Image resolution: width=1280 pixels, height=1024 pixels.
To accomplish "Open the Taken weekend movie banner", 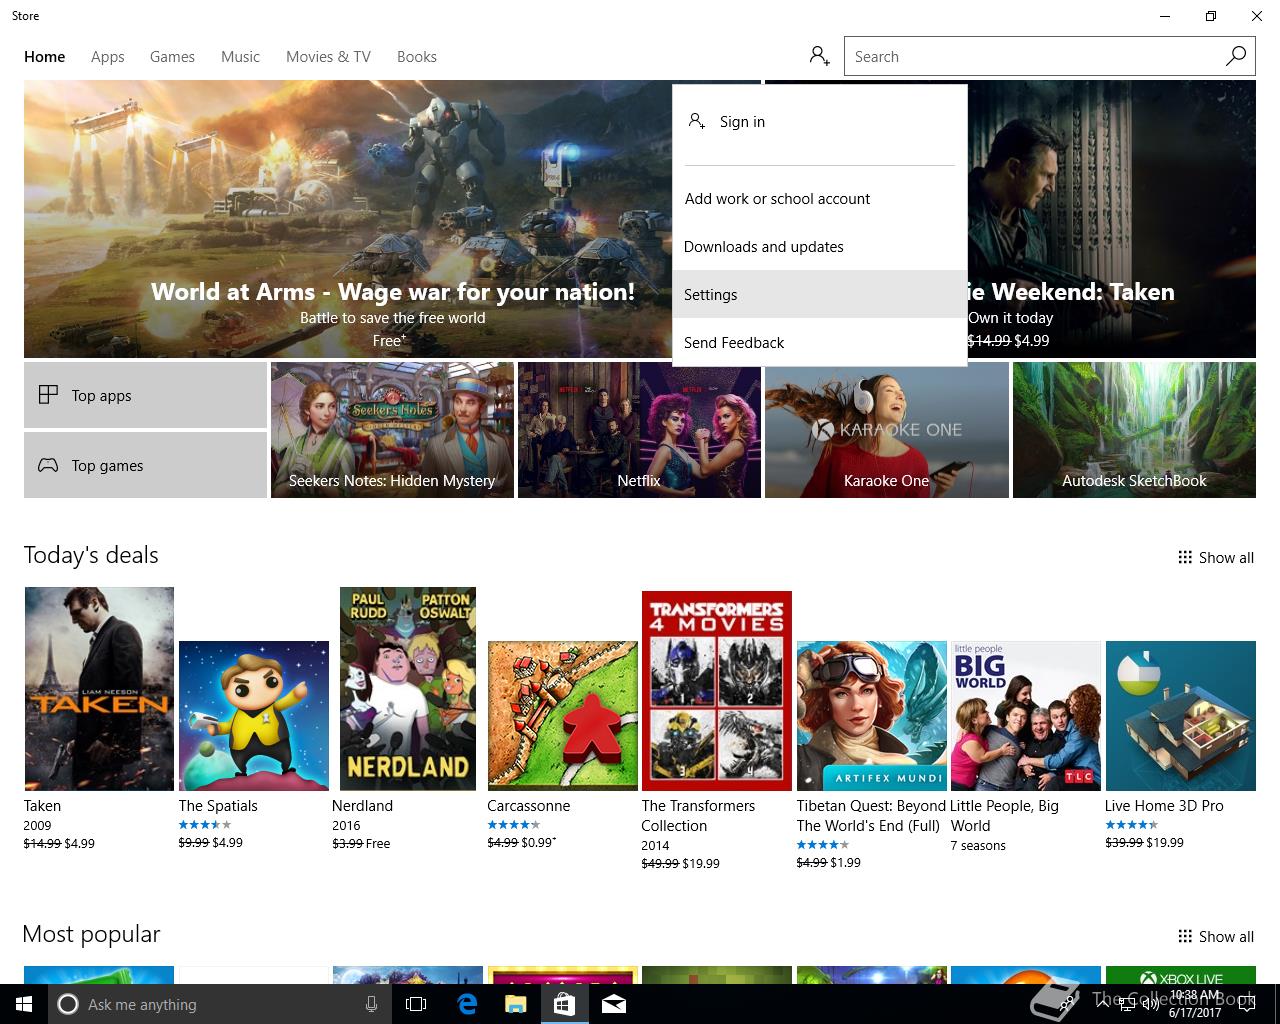I will click(x=1110, y=219).
